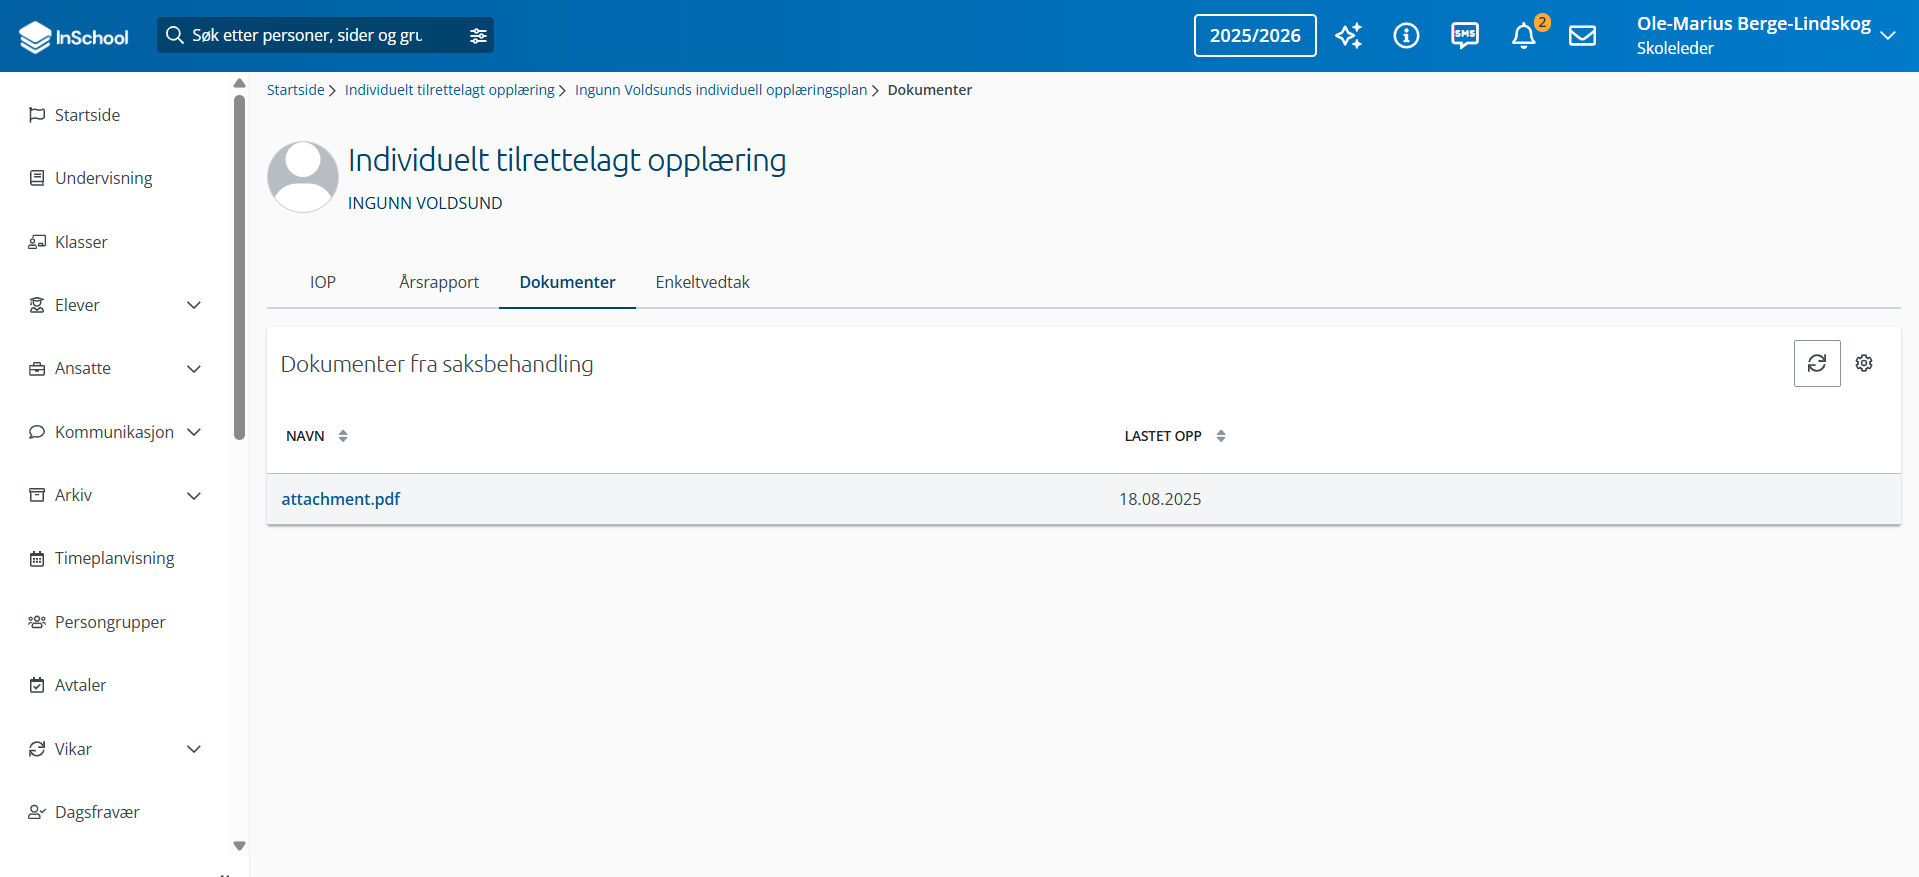
Task: Expand the Kommunikasjon menu chevron
Action: (x=194, y=432)
